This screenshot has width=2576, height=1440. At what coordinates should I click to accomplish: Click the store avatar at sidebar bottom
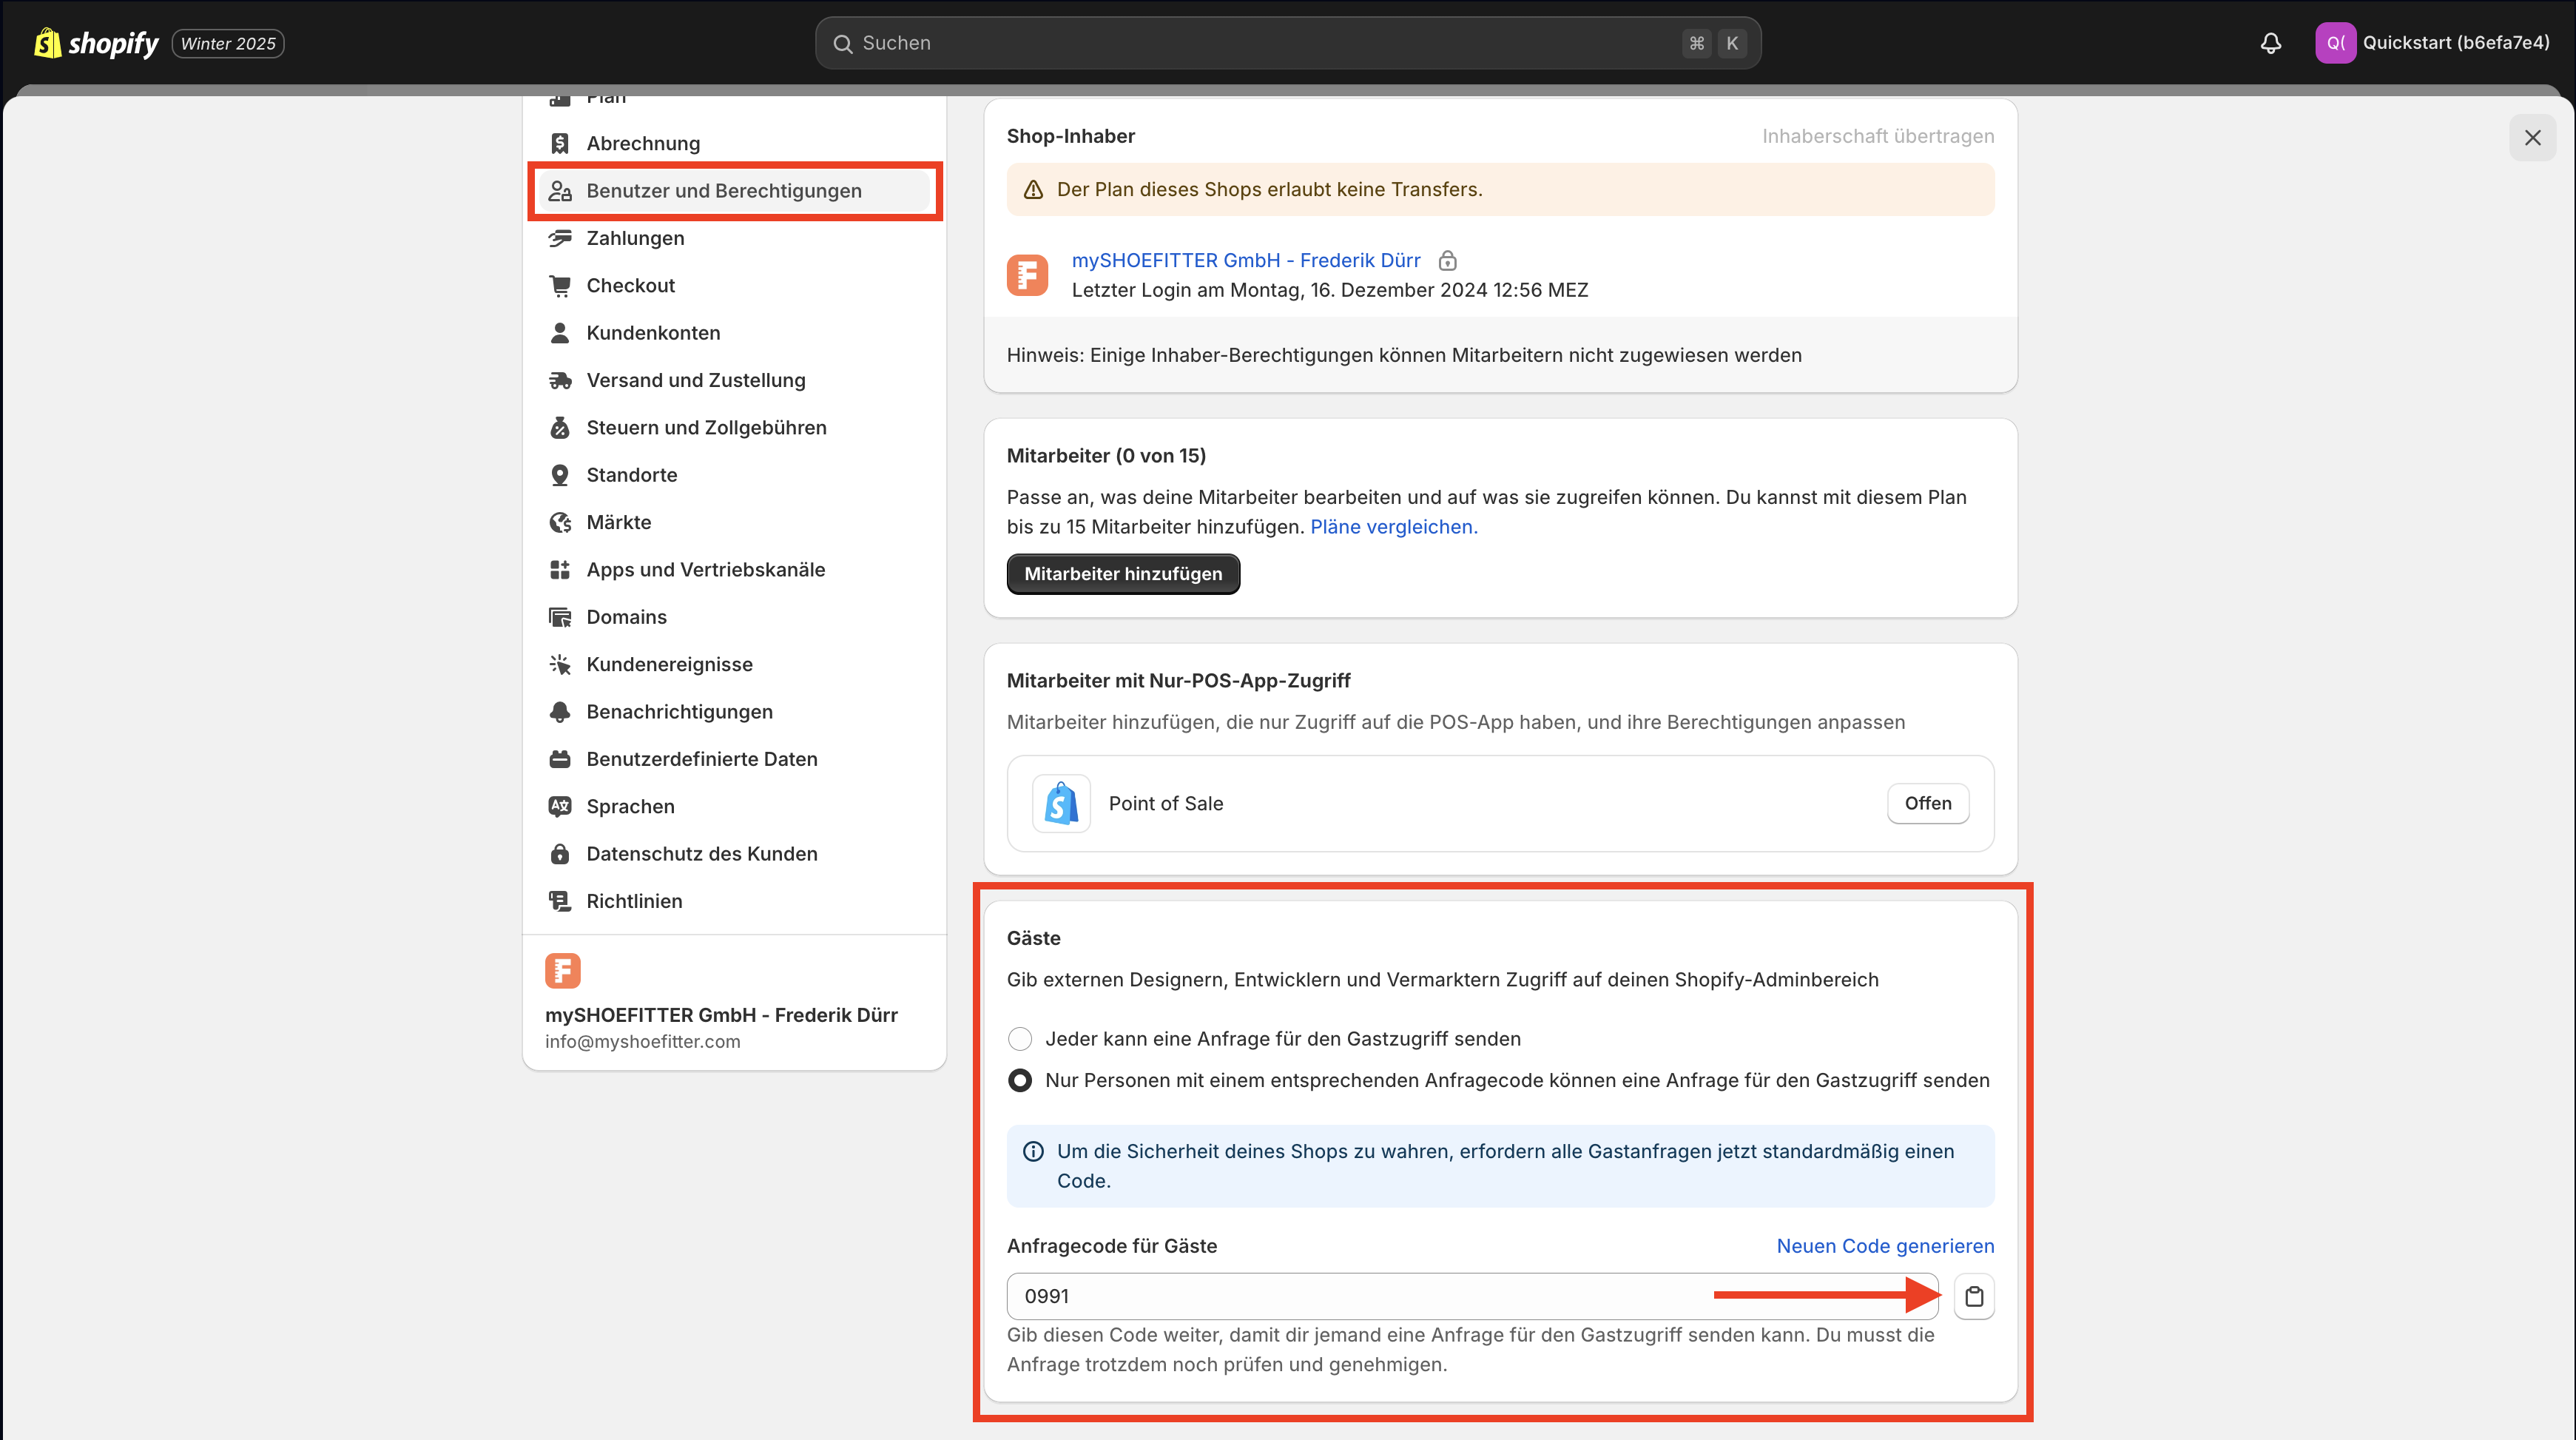tap(562, 970)
